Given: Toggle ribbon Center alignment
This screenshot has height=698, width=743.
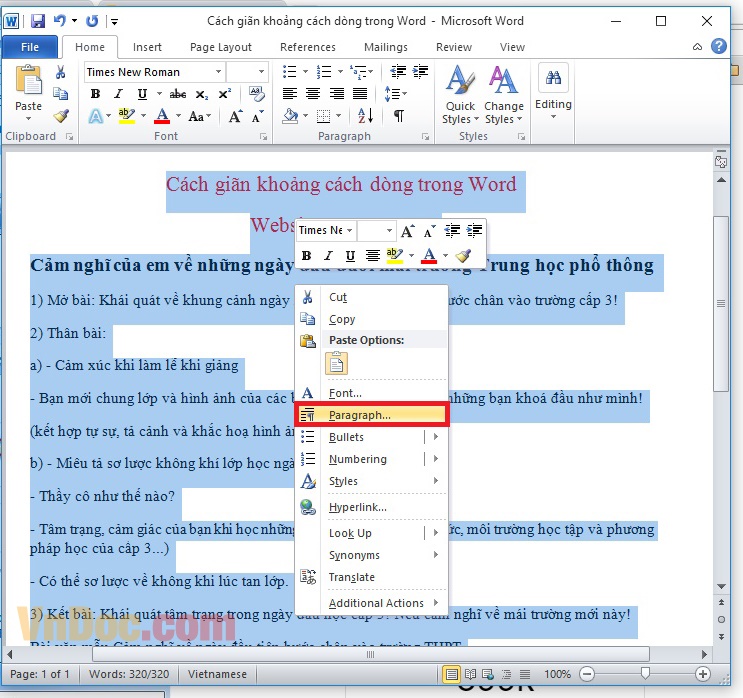Looking at the screenshot, I should (x=313, y=94).
